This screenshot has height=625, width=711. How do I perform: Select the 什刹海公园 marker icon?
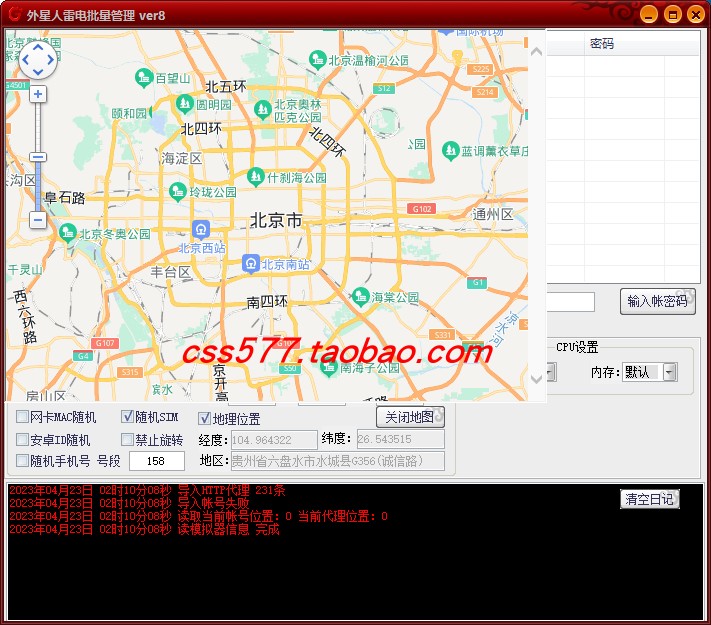click(256, 176)
